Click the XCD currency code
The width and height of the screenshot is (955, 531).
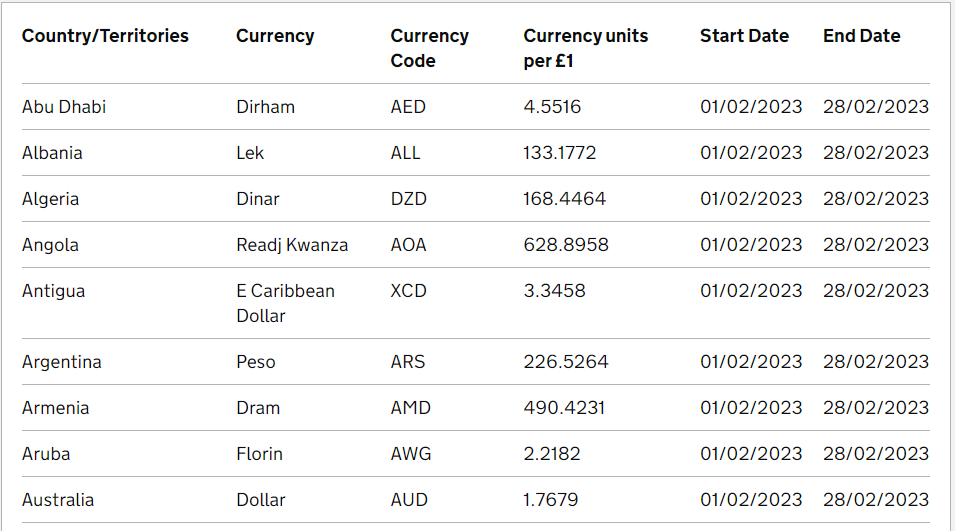coord(409,291)
